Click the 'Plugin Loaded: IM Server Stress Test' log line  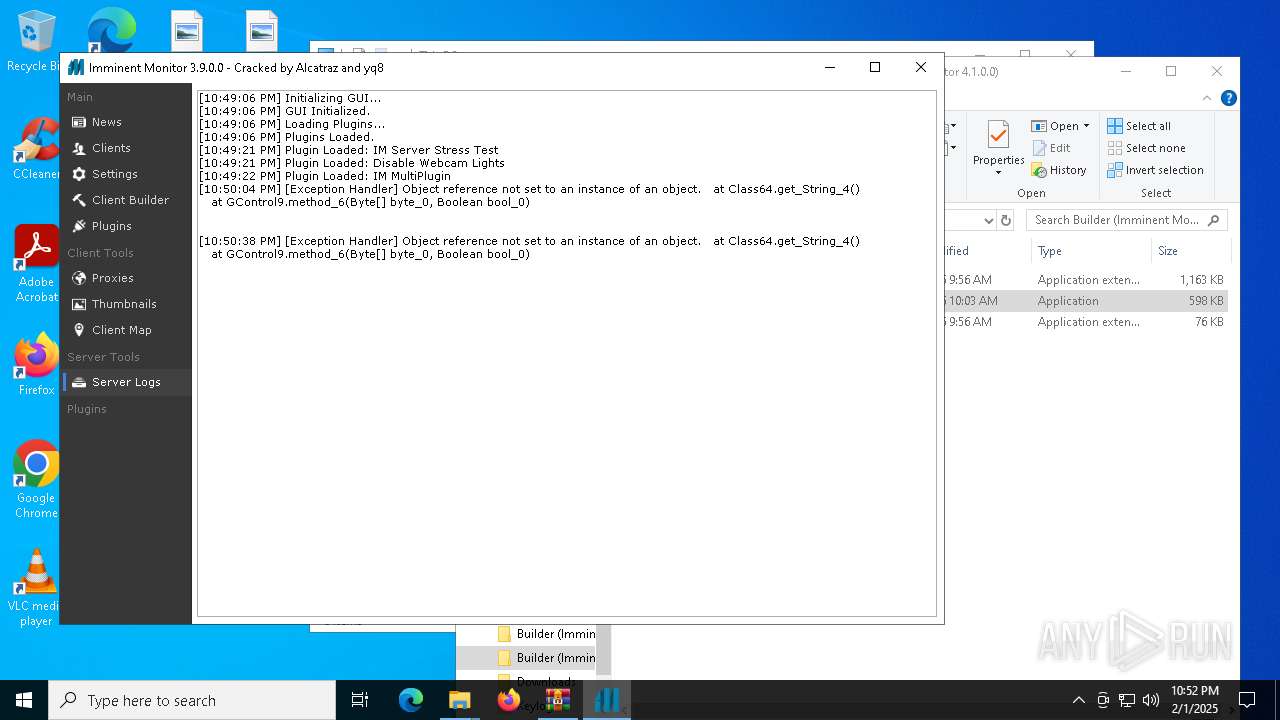pos(348,150)
